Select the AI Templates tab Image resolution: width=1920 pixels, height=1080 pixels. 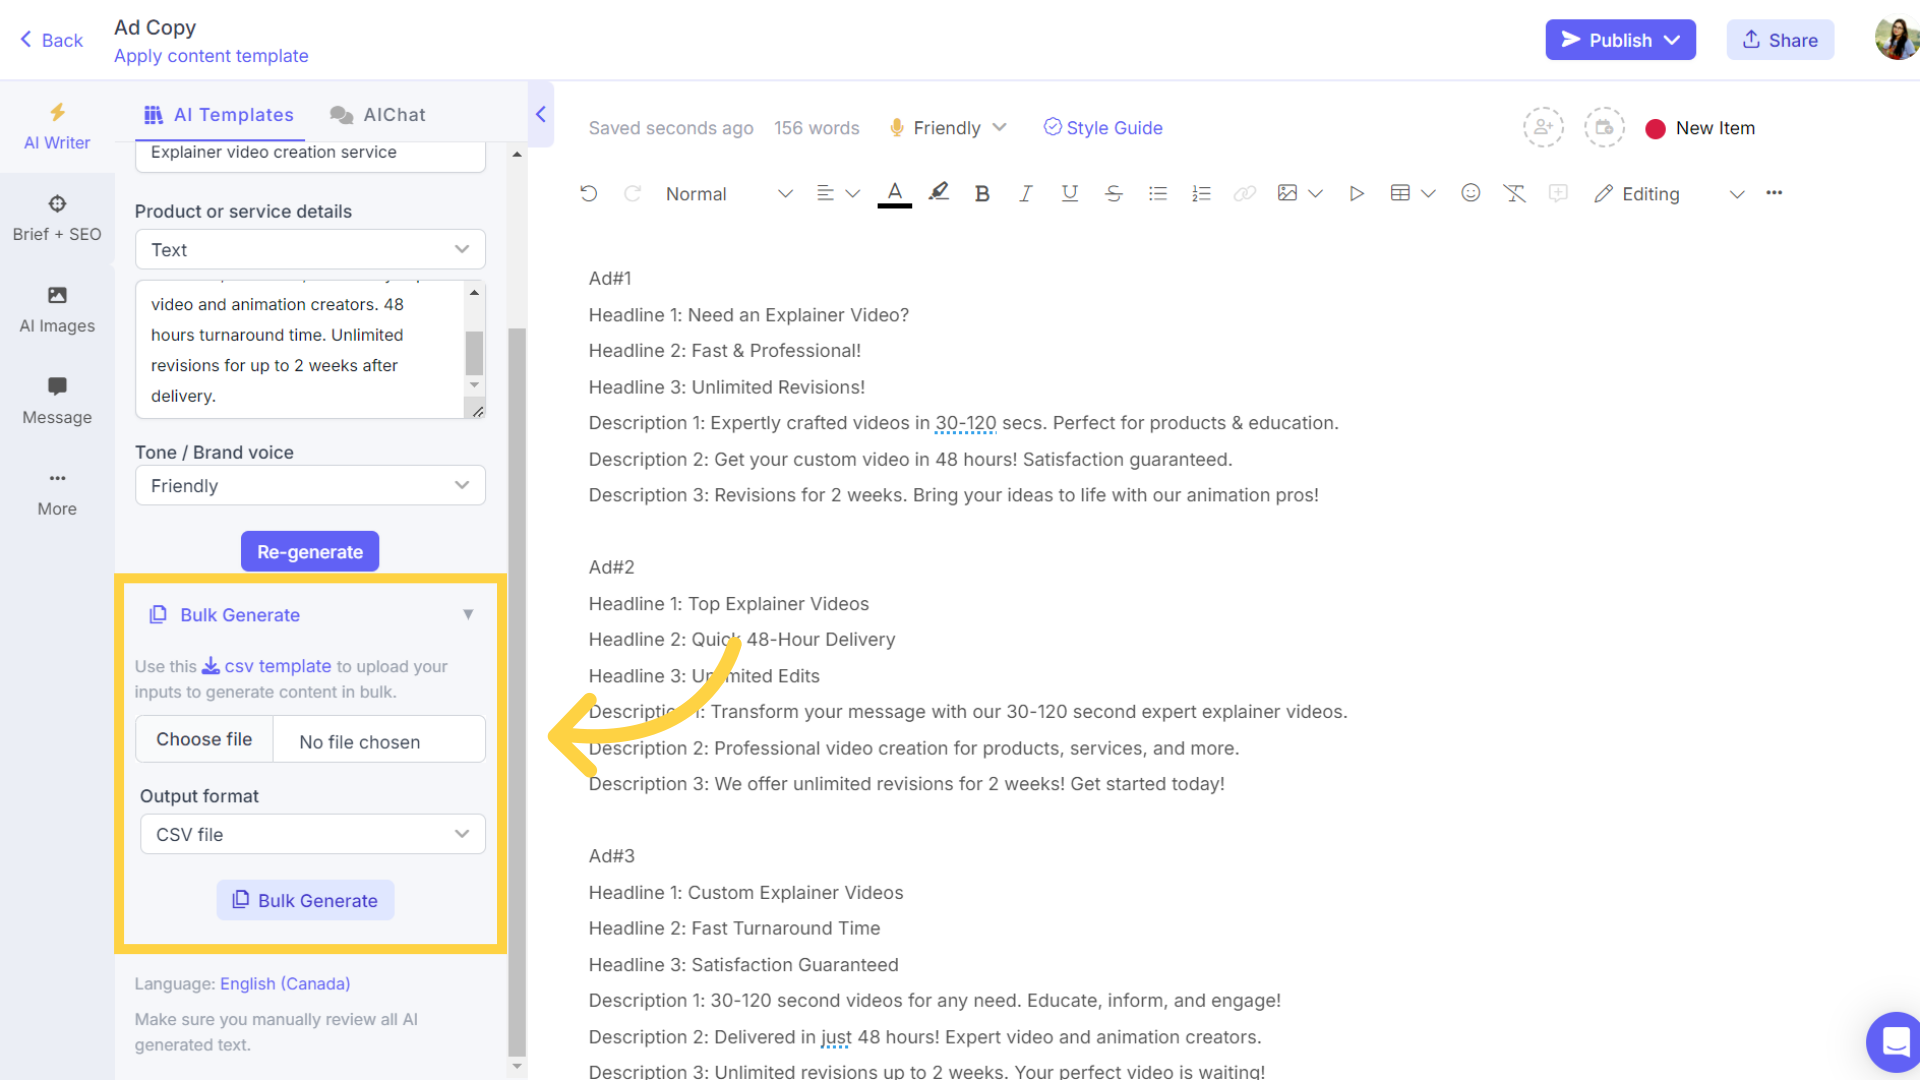(219, 115)
